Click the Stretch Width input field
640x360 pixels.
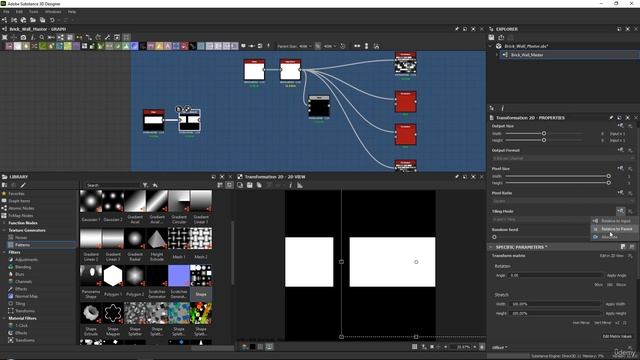(555, 304)
